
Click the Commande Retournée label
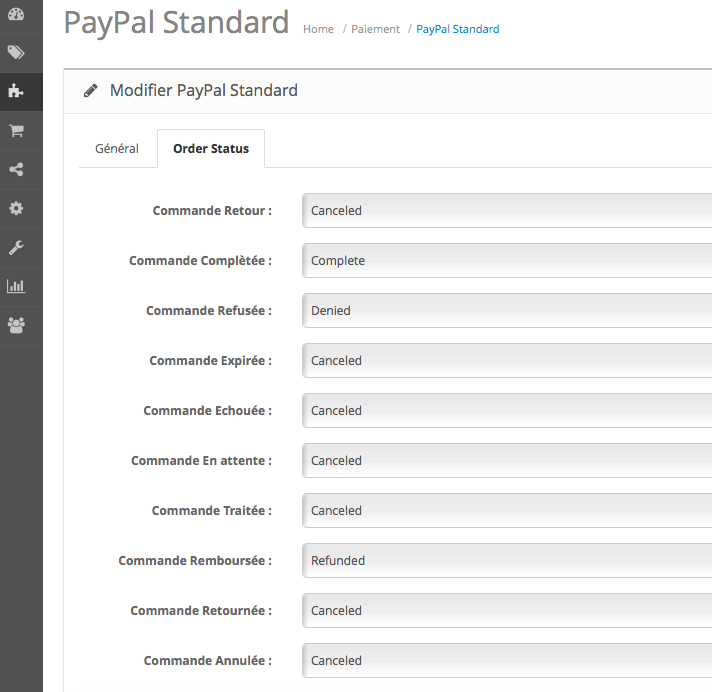tap(201, 610)
